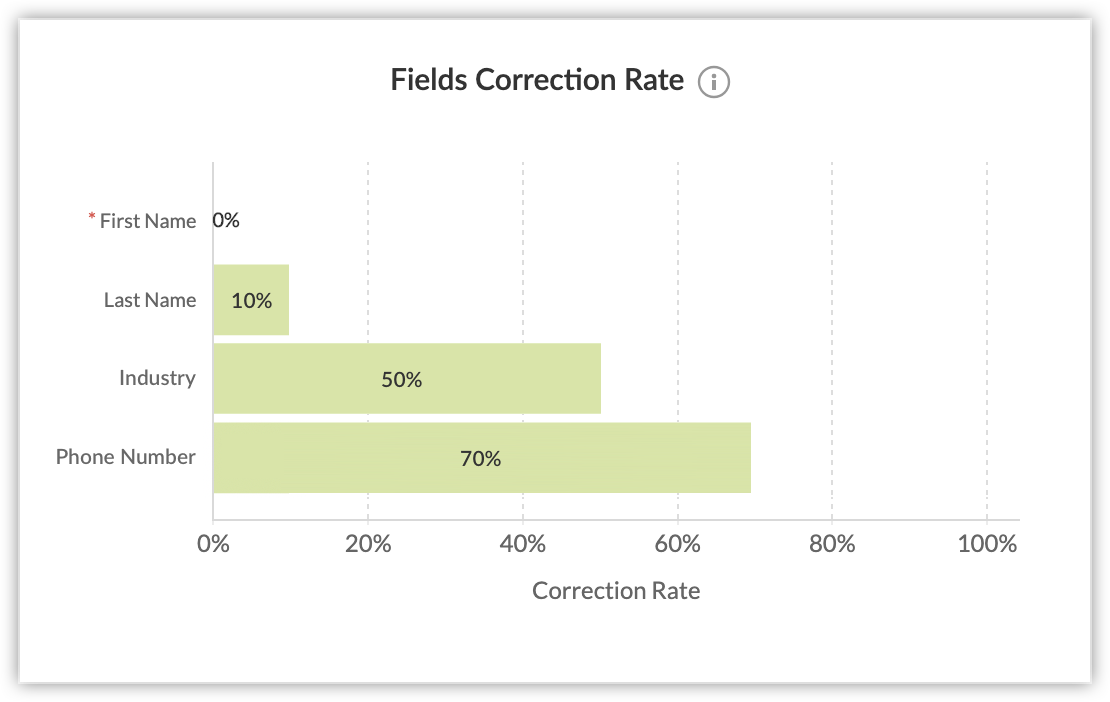
Task: Click the Fields Correction Rate title
Action: tap(537, 80)
